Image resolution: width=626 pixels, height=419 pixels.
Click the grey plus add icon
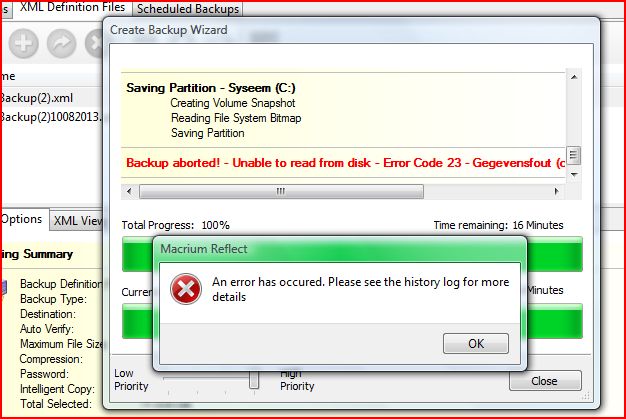point(24,43)
